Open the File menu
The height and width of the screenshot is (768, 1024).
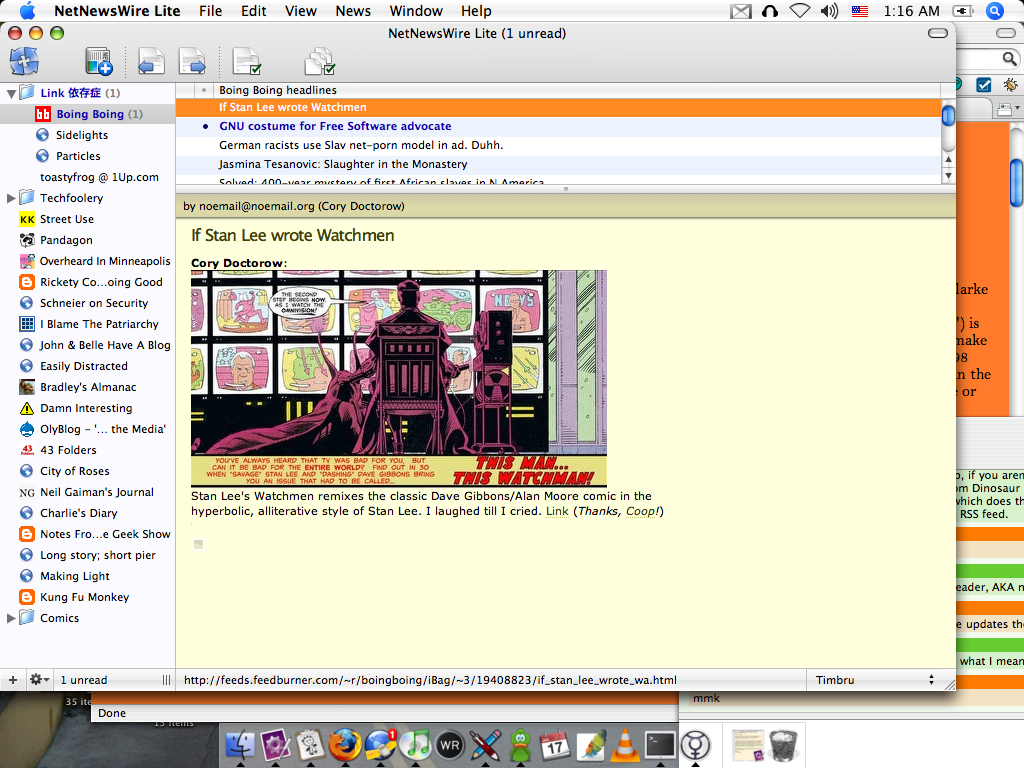(x=210, y=11)
